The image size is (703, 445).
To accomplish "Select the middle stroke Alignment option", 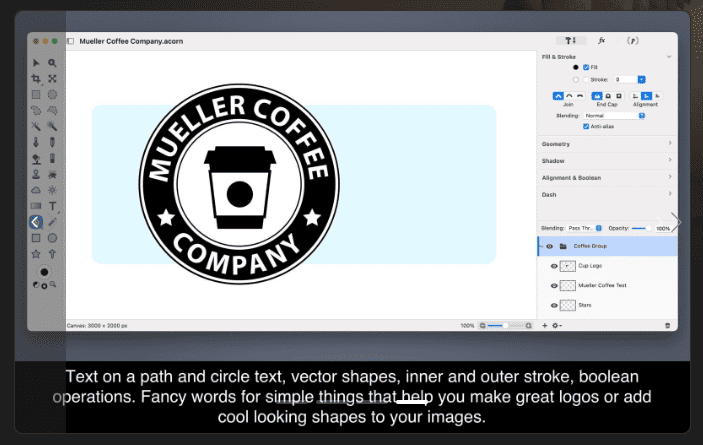I will click(646, 96).
